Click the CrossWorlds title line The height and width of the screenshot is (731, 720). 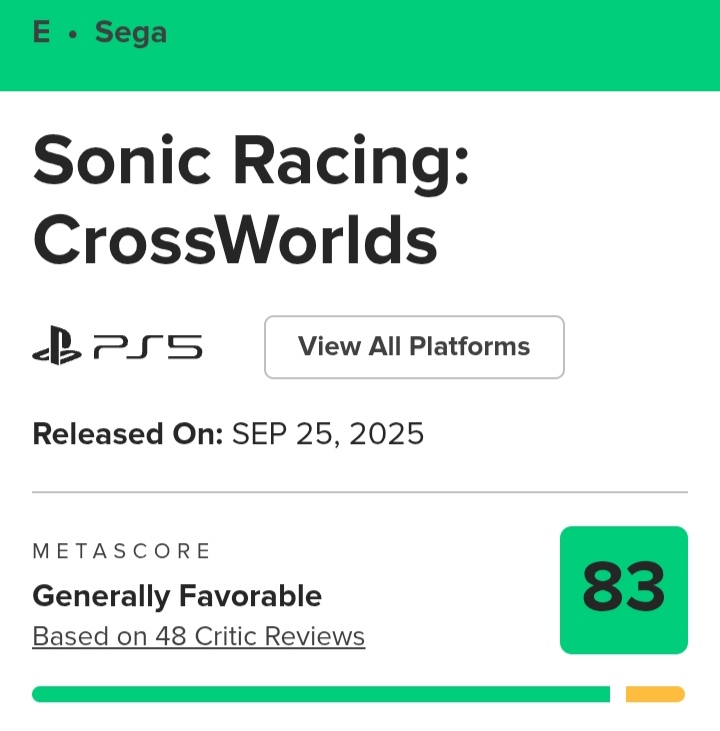point(235,240)
